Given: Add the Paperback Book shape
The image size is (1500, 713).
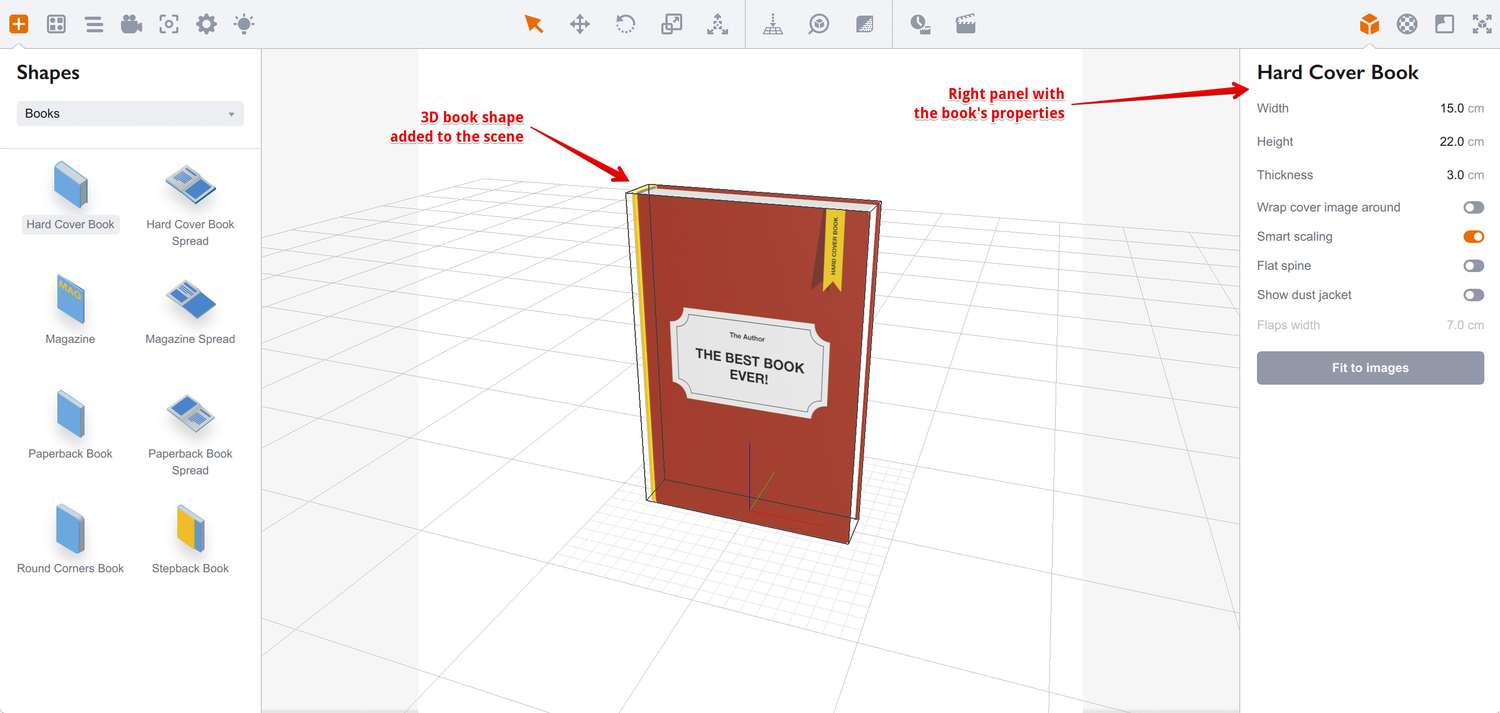Looking at the screenshot, I should [x=70, y=425].
